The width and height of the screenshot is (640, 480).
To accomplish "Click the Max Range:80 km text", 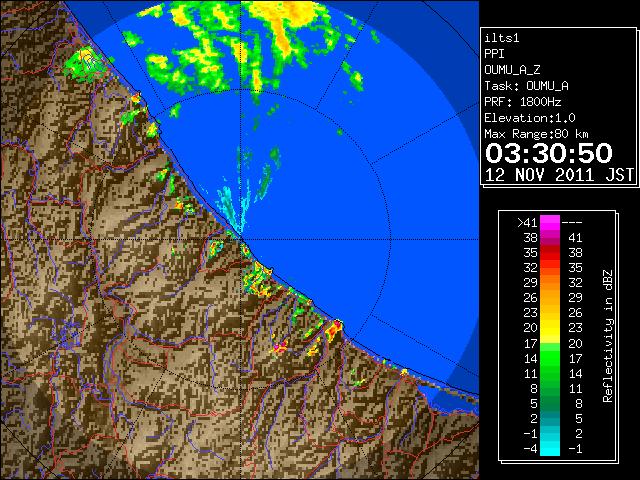I will [x=536, y=134].
